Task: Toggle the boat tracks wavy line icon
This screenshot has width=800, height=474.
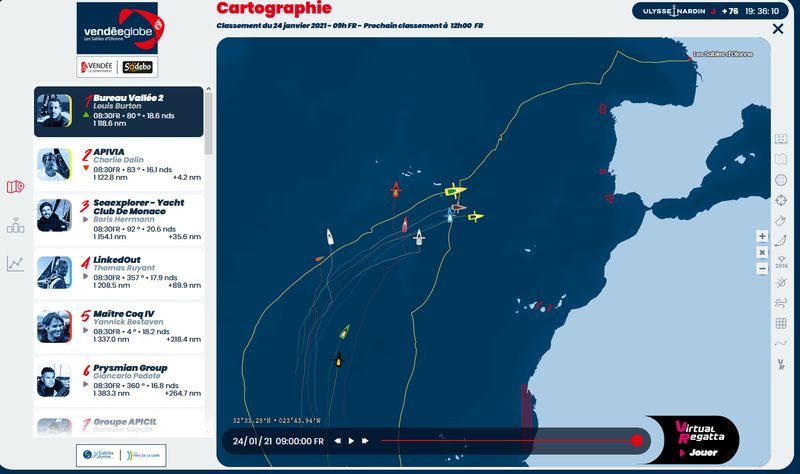Action: [x=781, y=343]
